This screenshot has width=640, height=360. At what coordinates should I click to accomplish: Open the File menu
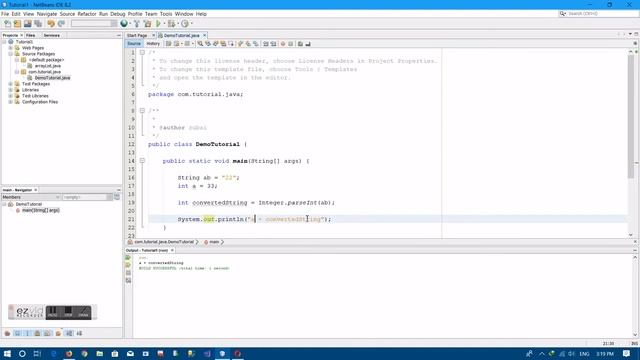(5, 14)
